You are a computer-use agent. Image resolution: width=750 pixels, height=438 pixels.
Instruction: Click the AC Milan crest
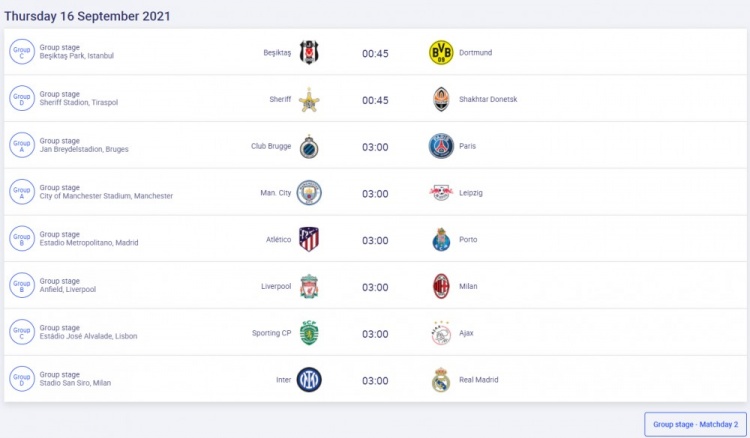[x=441, y=287]
